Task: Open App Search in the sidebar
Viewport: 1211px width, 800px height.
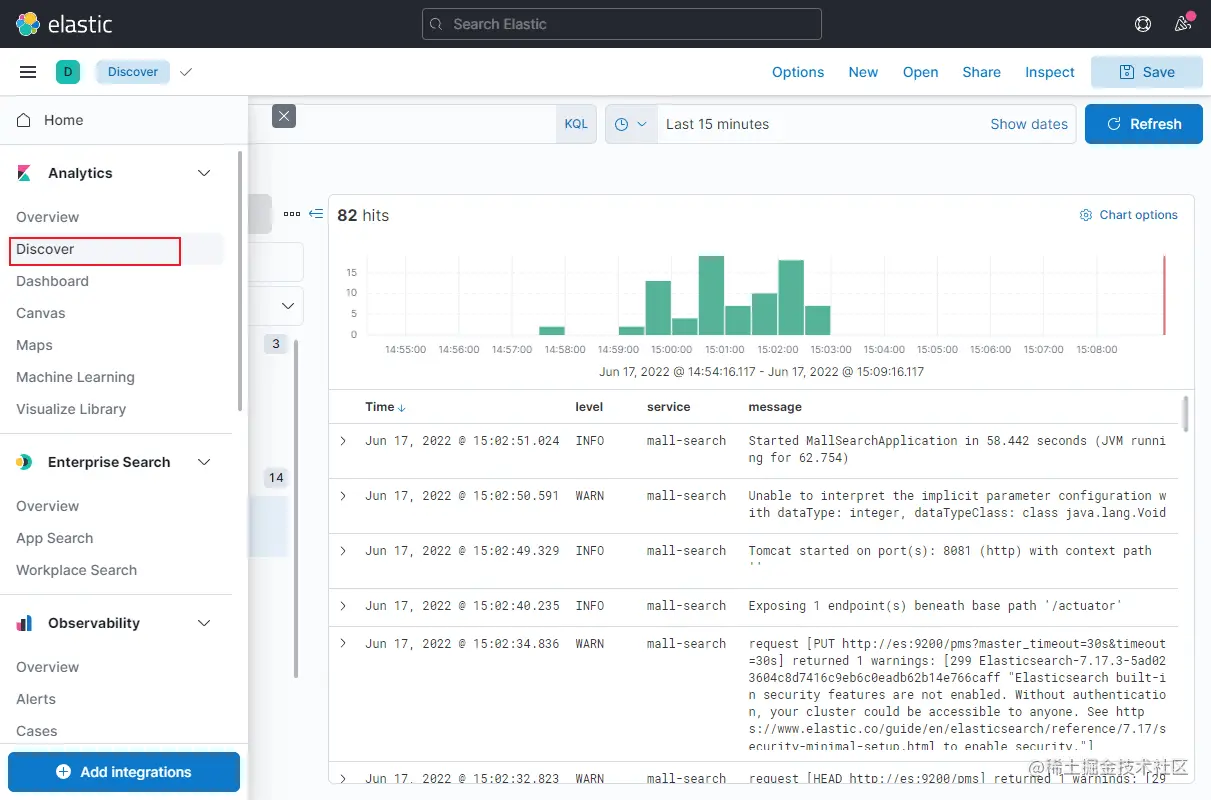Action: click(x=54, y=538)
